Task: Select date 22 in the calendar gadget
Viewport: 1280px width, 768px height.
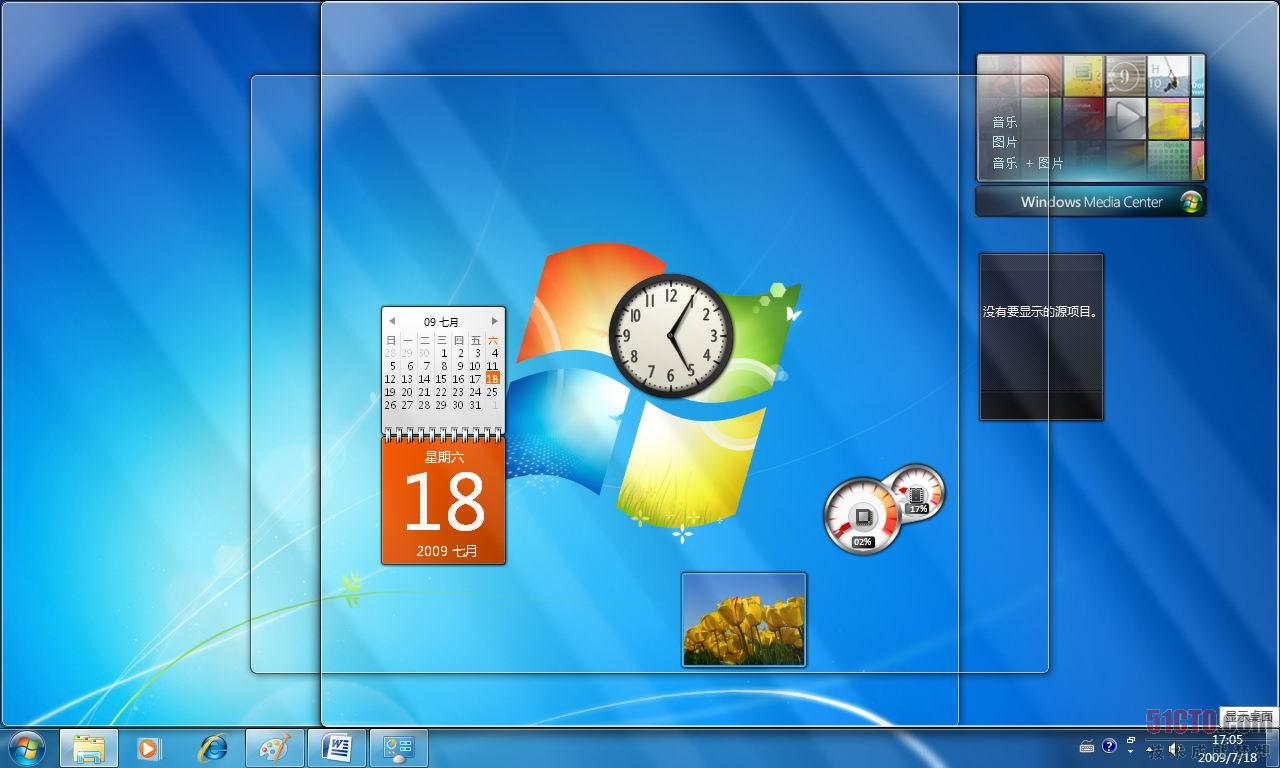Action: (x=441, y=392)
